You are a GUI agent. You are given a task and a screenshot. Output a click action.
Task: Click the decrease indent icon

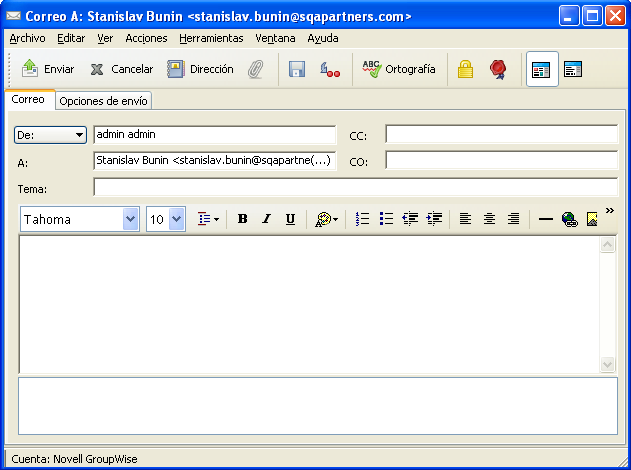point(410,219)
